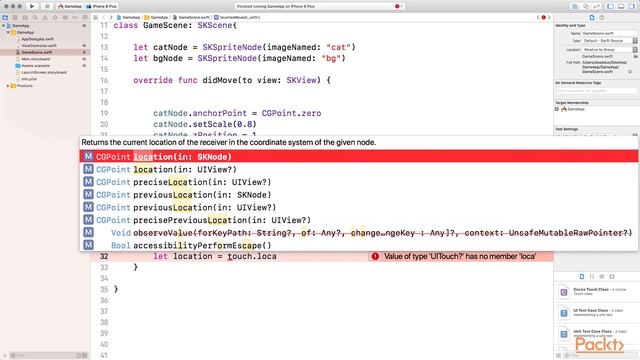The height and width of the screenshot is (360, 640).
Task: Open the GameApp scheme selector
Action: tap(70, 7)
